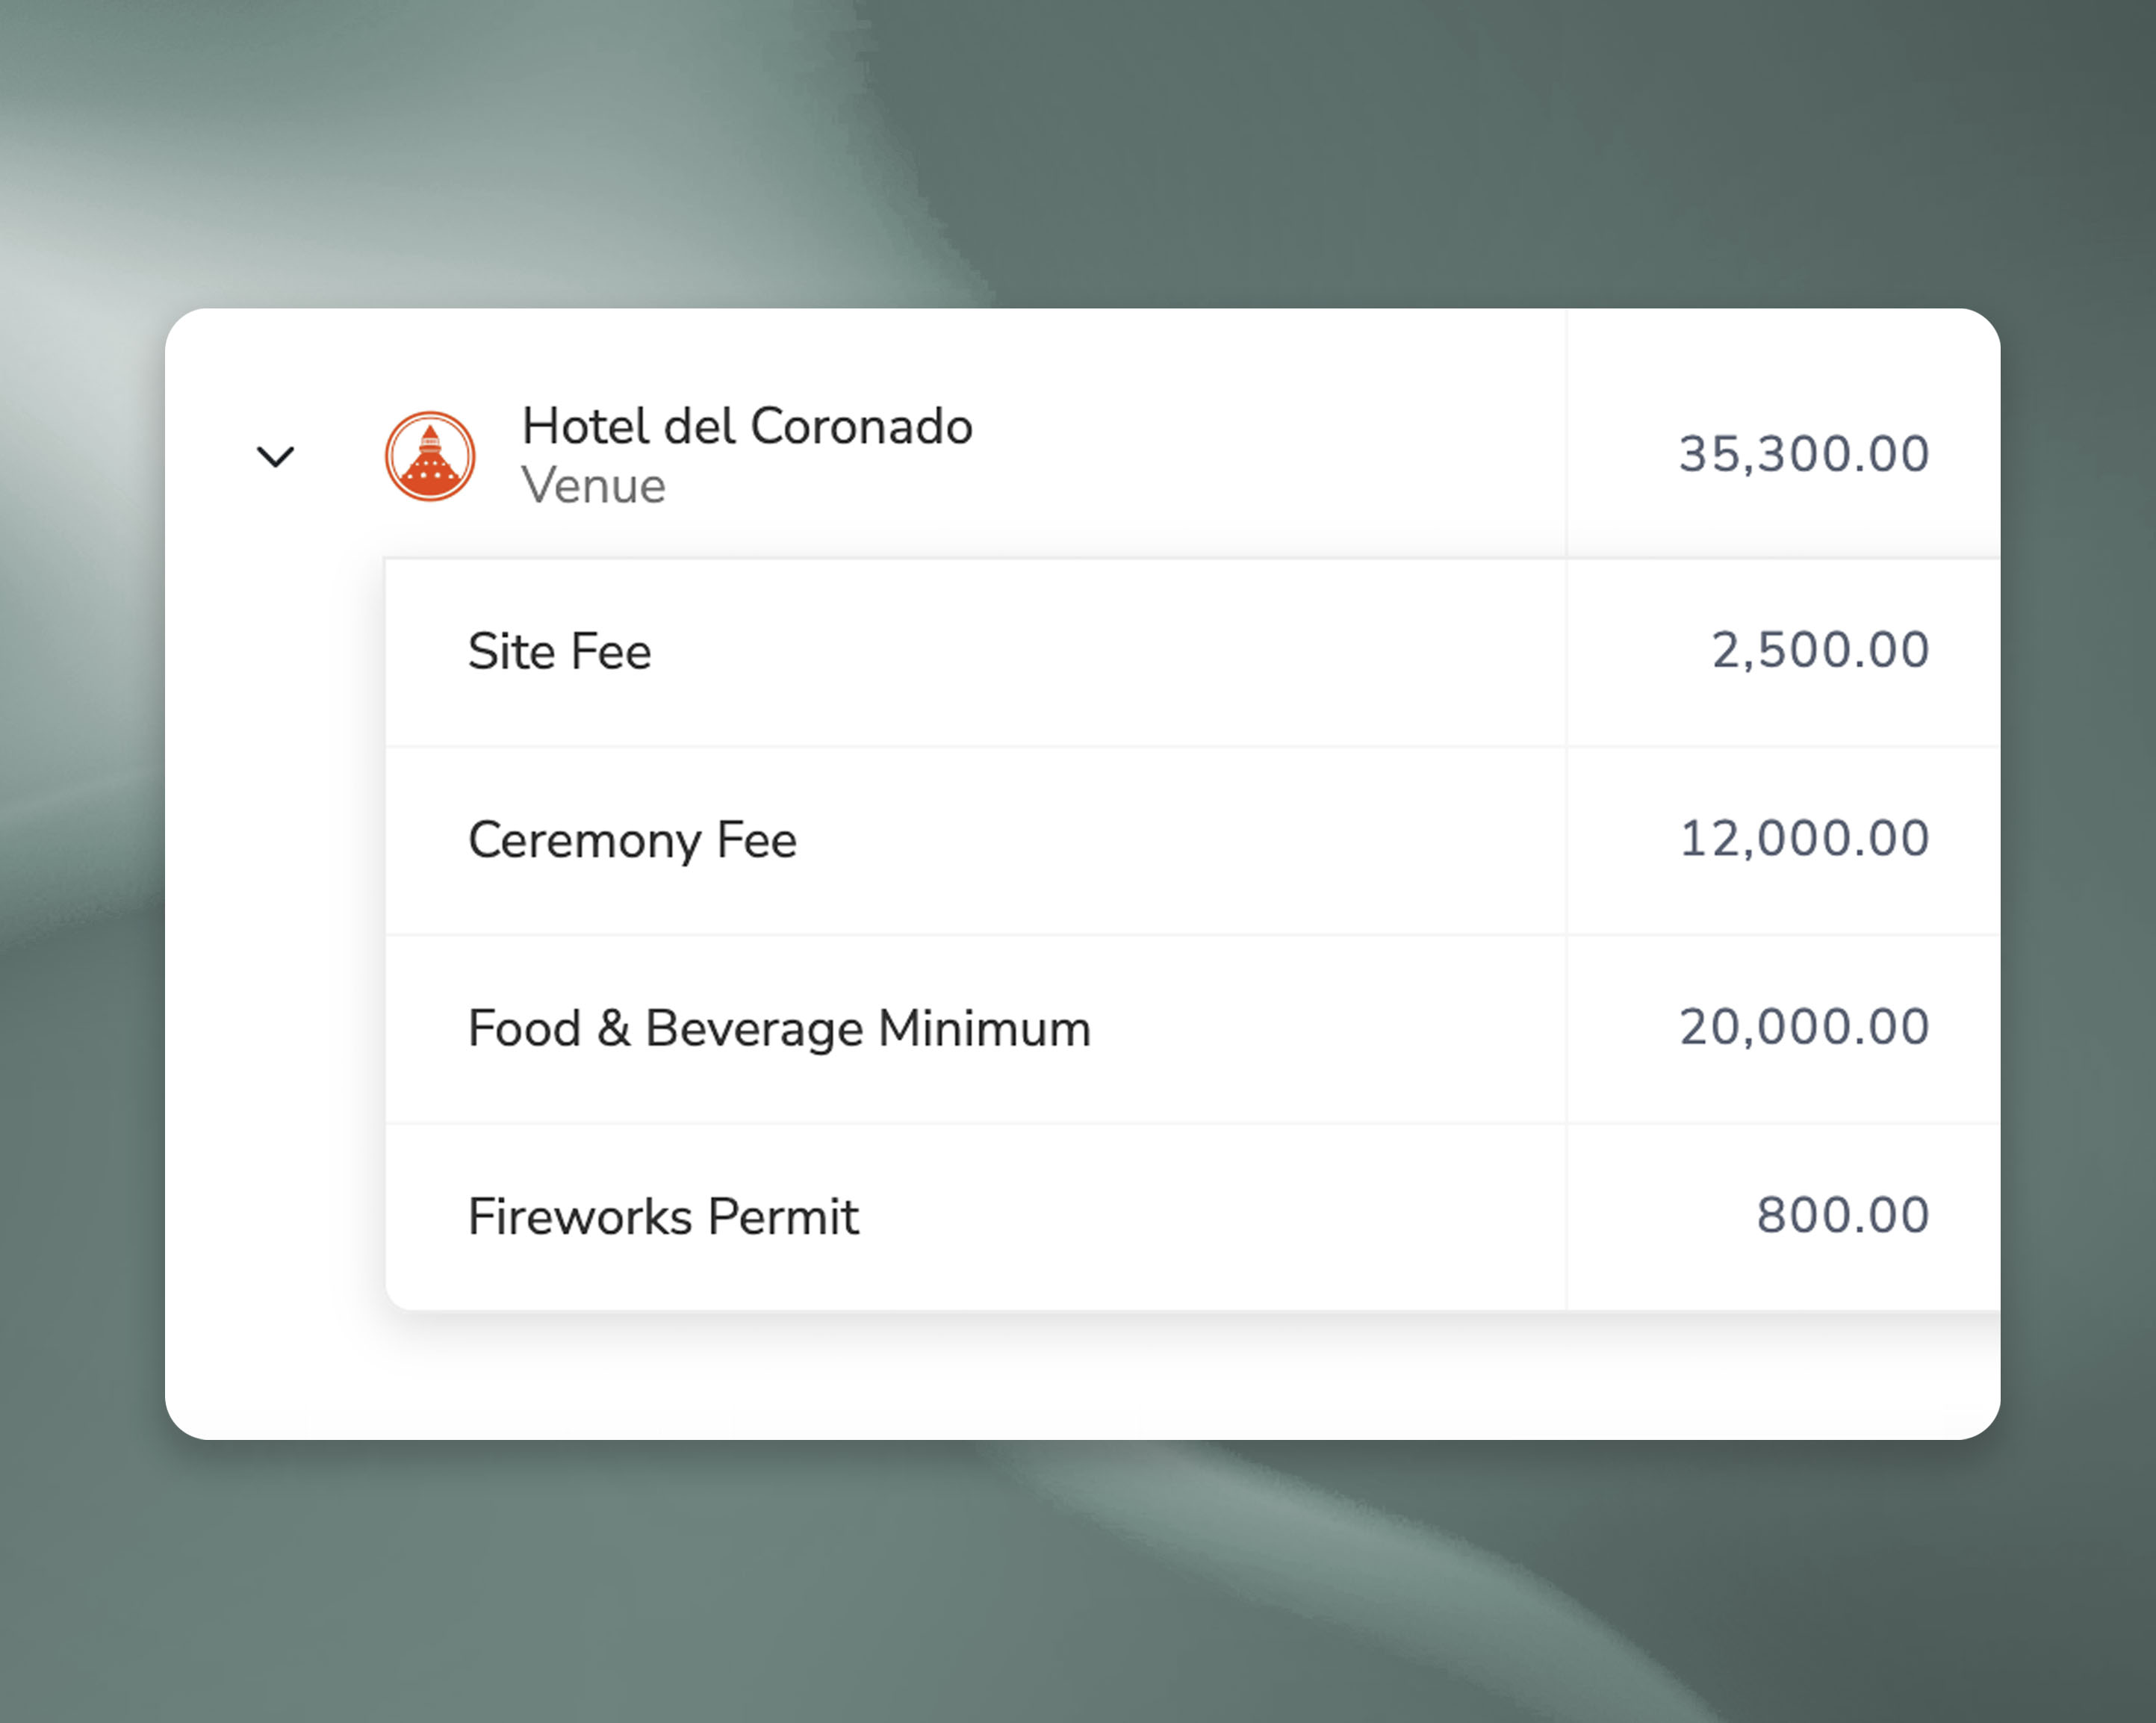Click the ampersand in Food & Beverage Minimum
The image size is (2156, 1723).
click(x=614, y=1029)
